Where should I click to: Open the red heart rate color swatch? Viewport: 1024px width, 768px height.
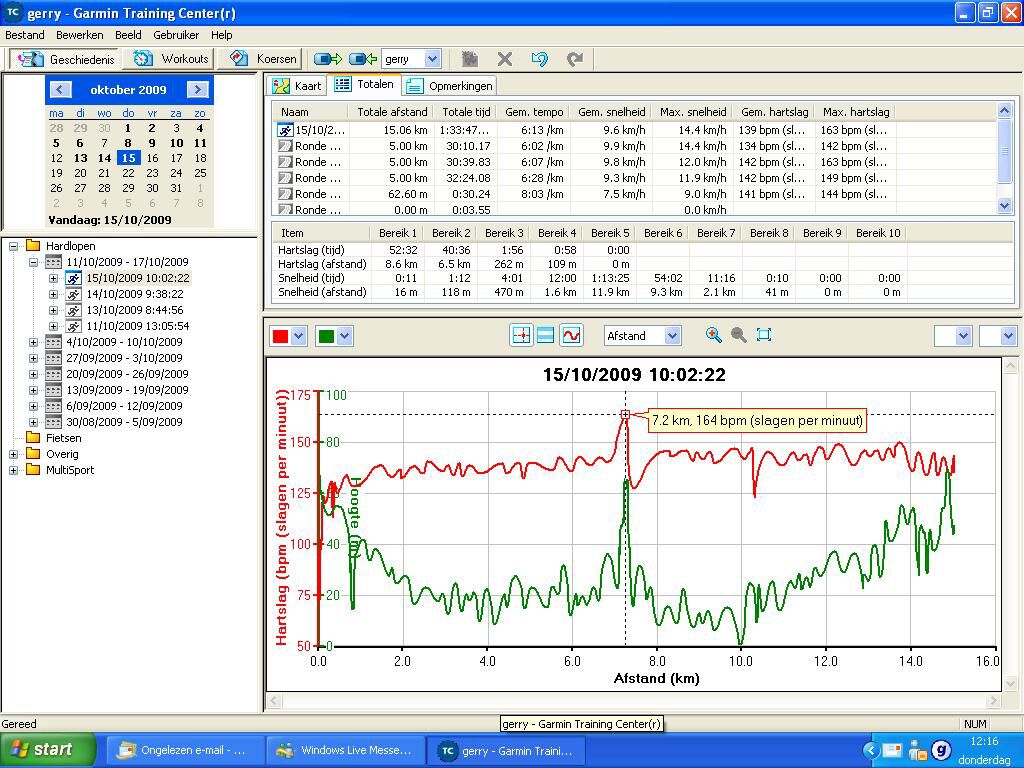pyautogui.click(x=281, y=336)
